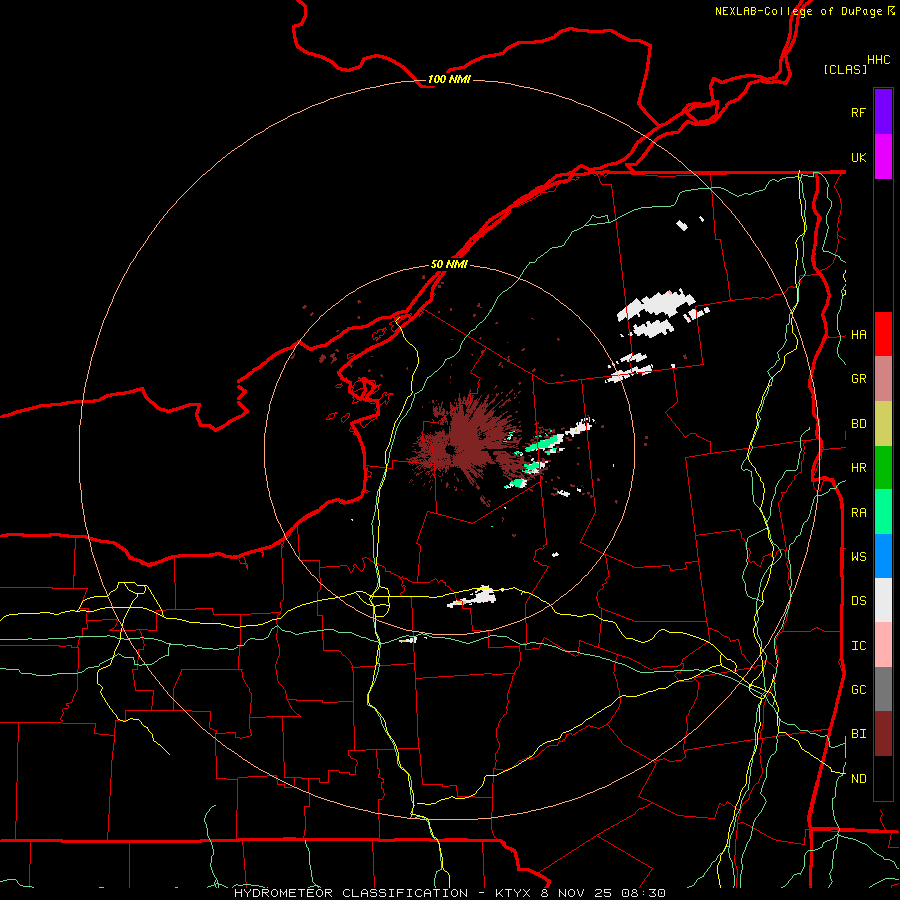Screen dimensions: 900x900
Task: Click the IC legend label
Action: click(x=858, y=646)
